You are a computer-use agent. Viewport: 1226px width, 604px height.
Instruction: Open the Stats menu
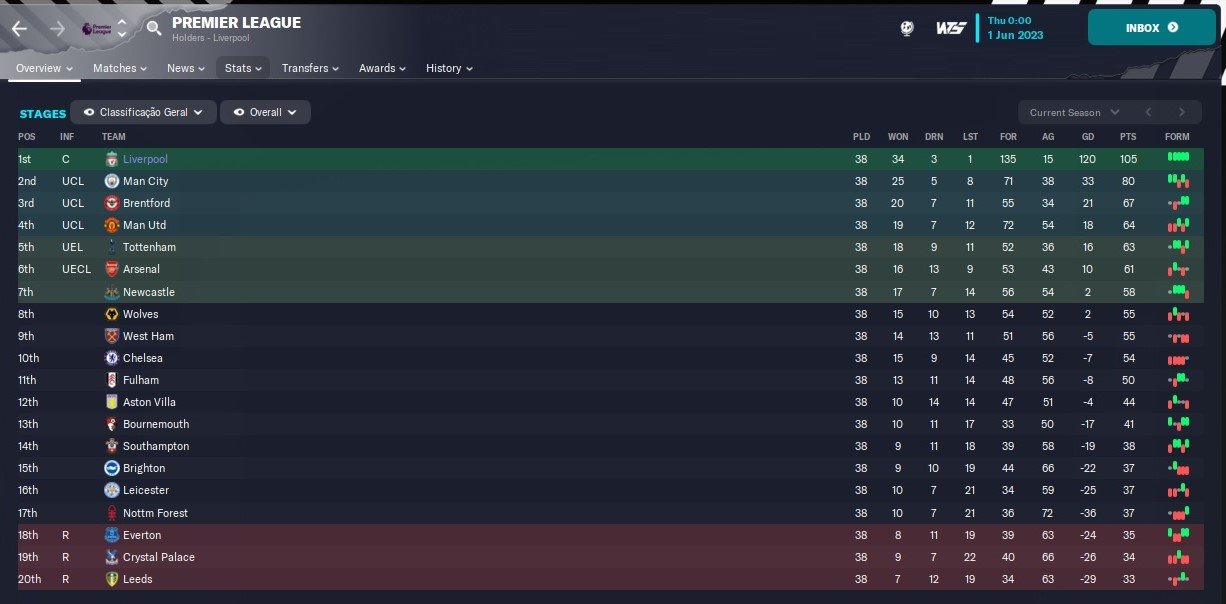[x=243, y=68]
